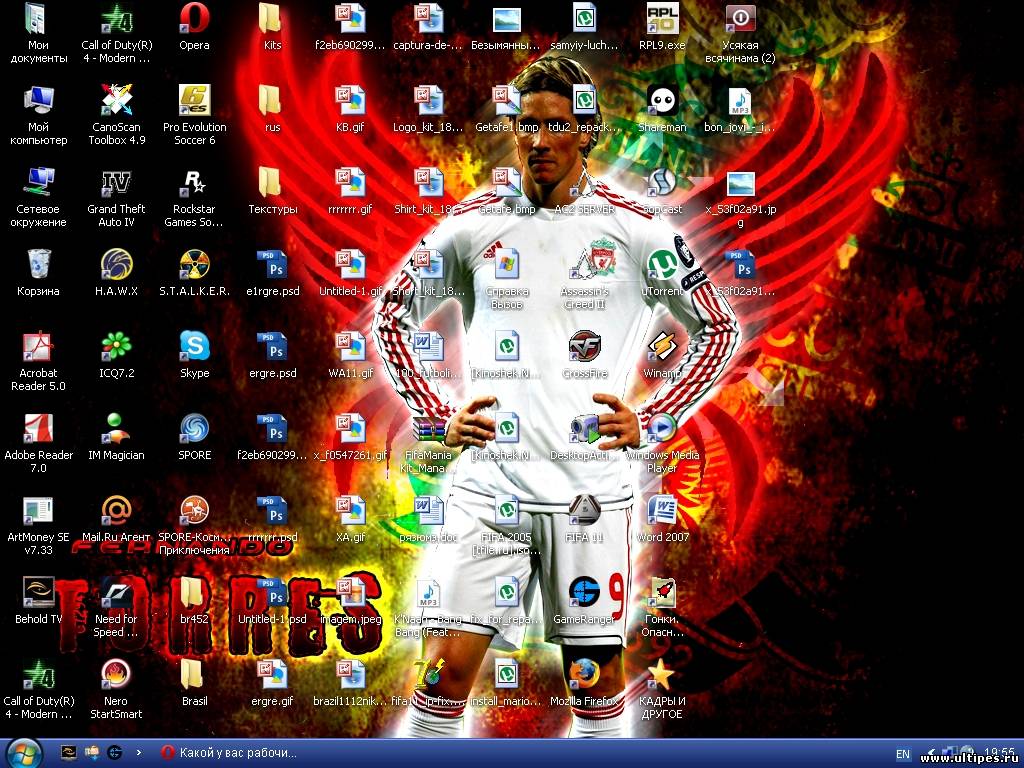
Task: Select the Winamp desktop shortcut
Action: tap(661, 347)
